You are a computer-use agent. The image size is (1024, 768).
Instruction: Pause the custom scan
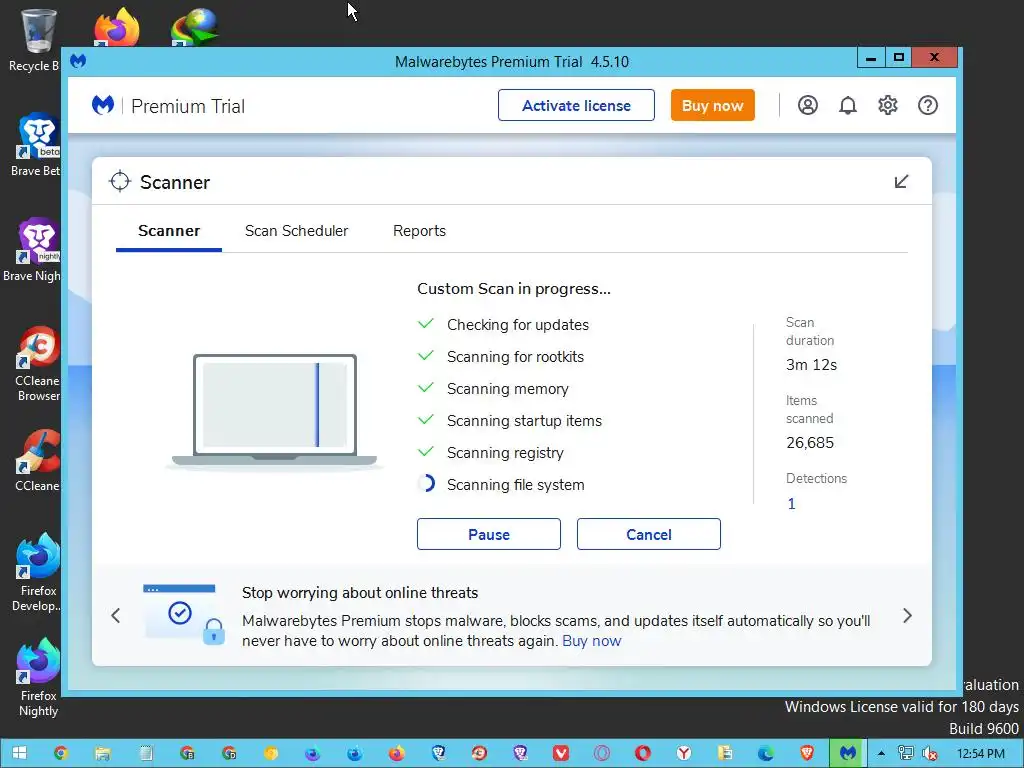[488, 534]
